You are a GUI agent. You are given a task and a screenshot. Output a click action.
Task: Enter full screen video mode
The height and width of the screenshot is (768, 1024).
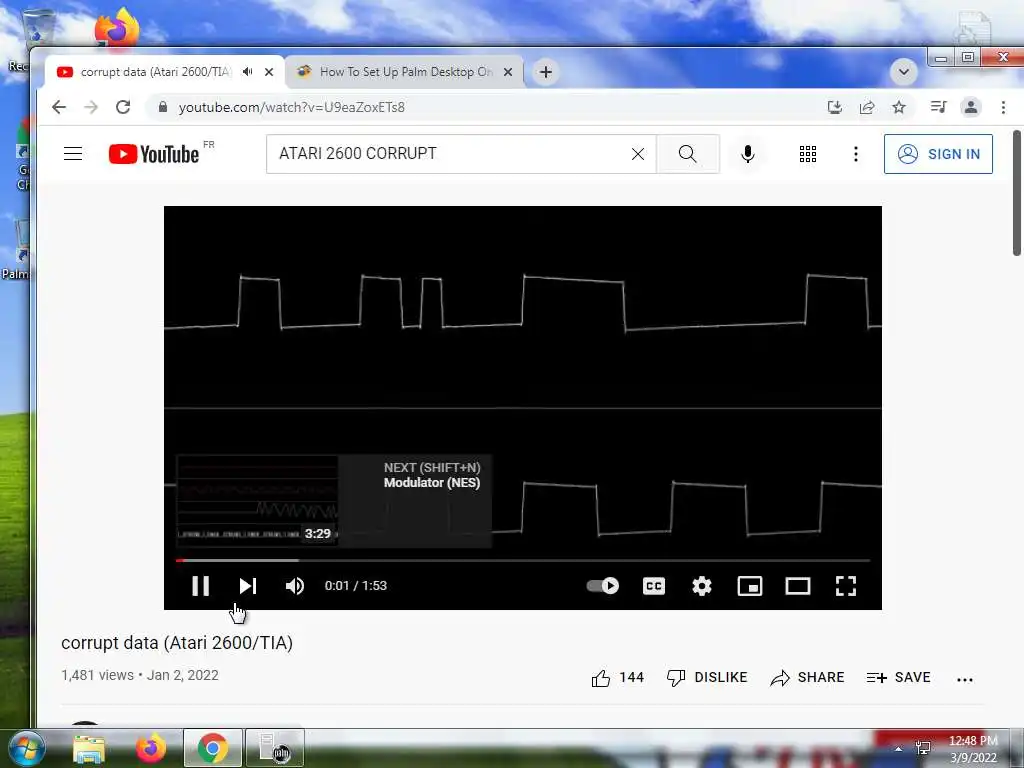(846, 586)
